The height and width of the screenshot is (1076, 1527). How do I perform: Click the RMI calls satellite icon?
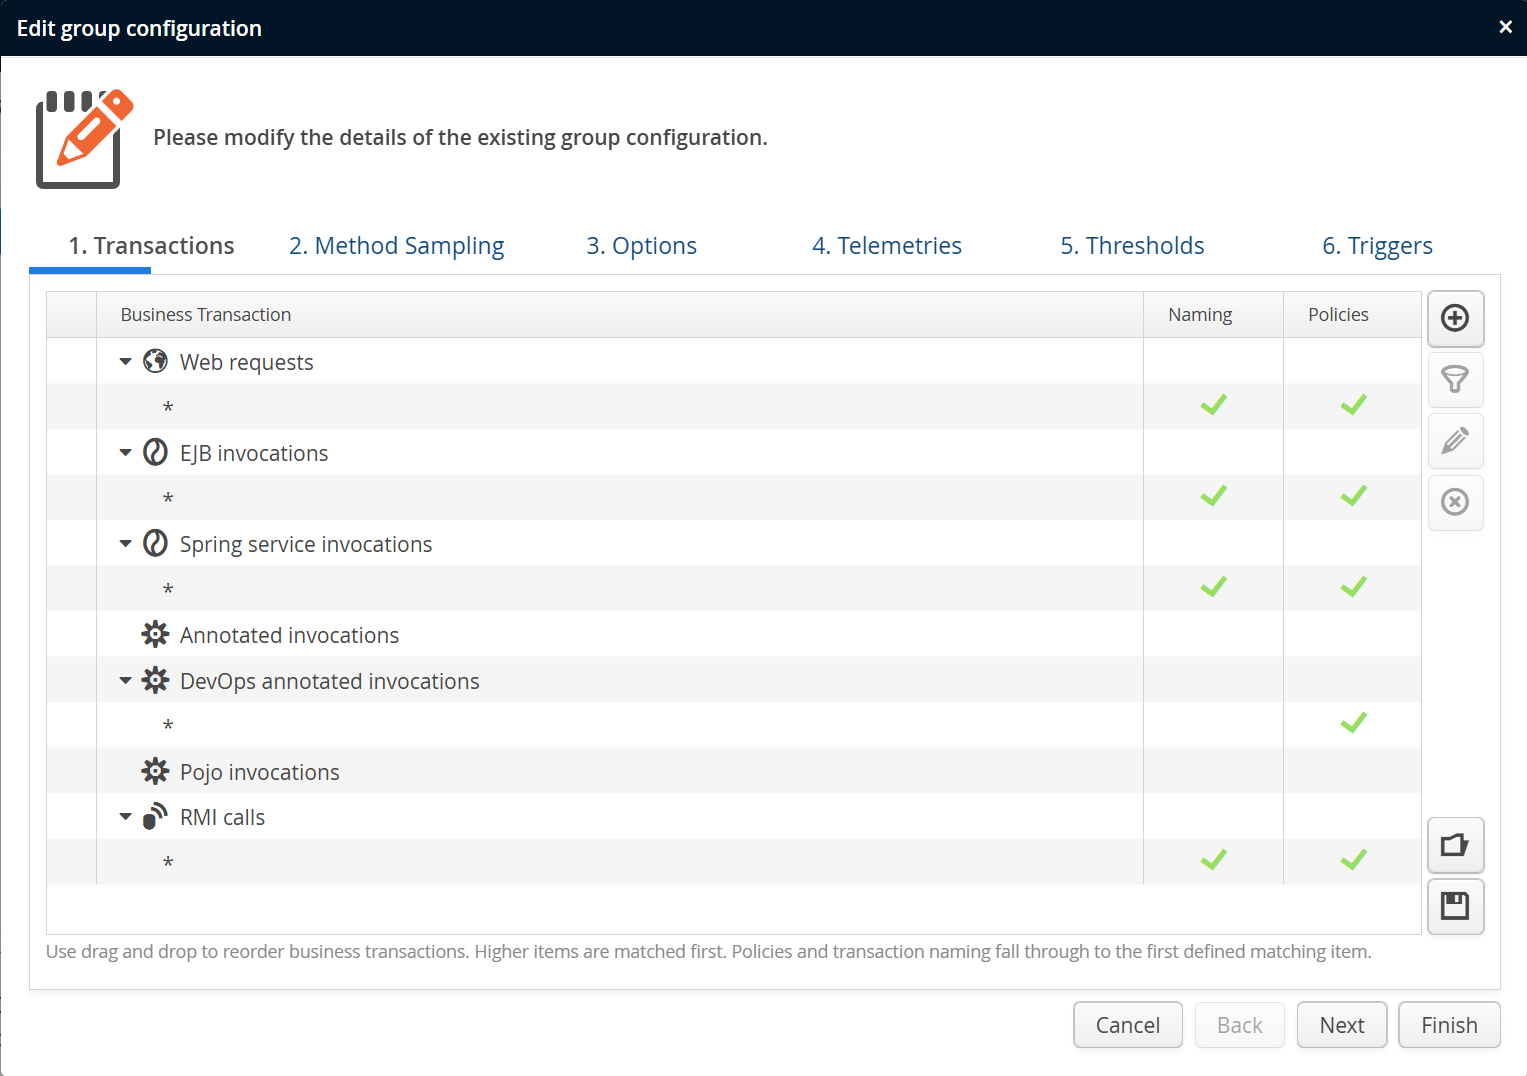tap(155, 817)
